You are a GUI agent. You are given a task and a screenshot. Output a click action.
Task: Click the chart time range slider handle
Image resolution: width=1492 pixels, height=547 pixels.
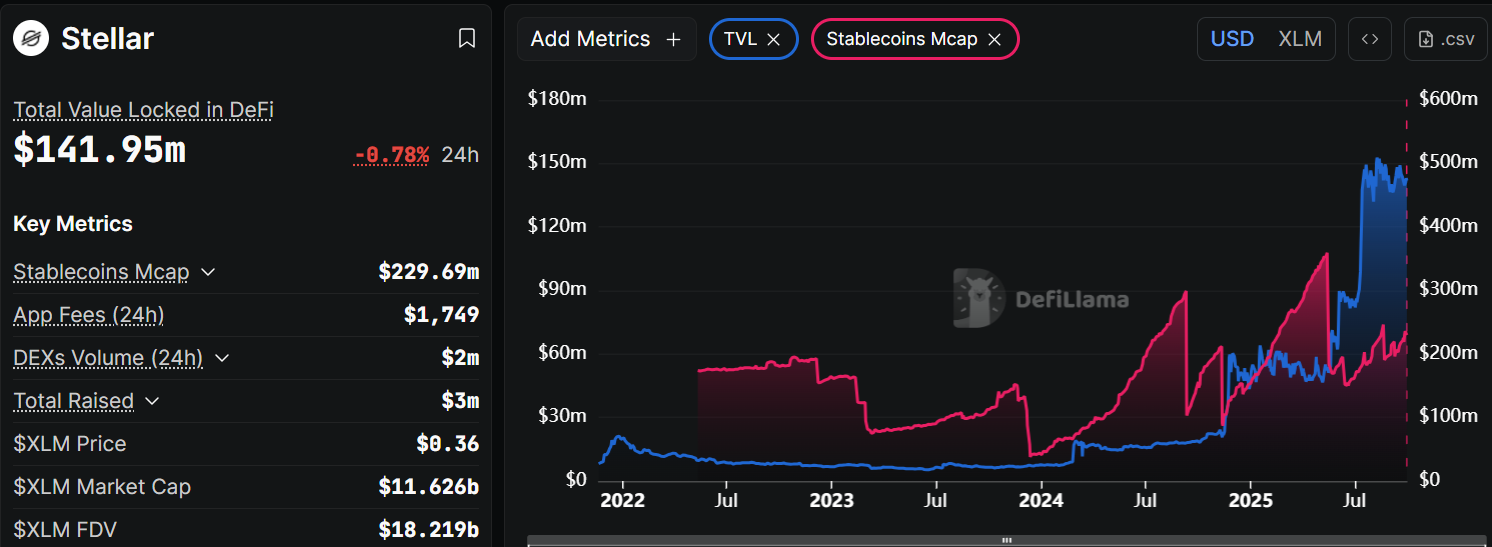1006,541
